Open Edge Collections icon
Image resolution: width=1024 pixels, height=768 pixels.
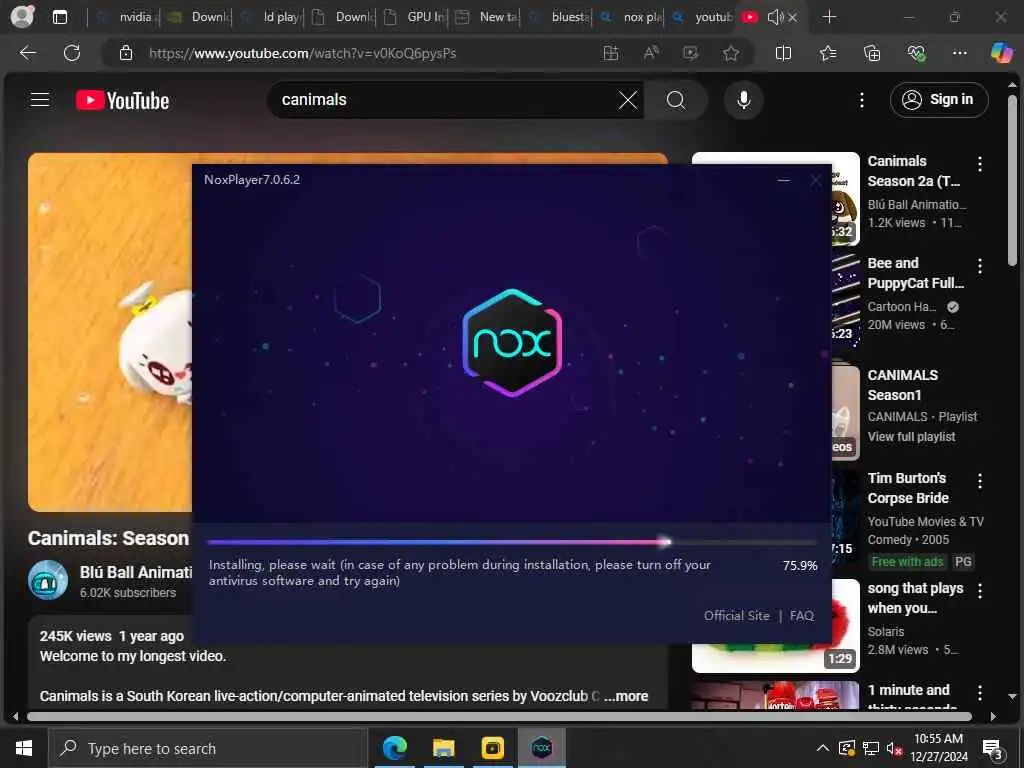872,54
